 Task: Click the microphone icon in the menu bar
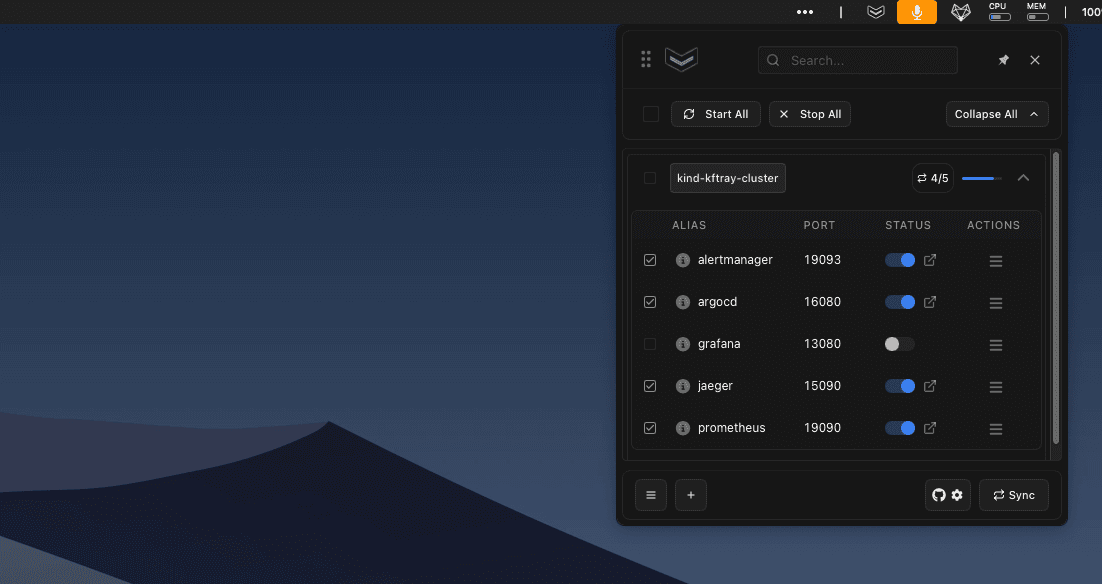(x=916, y=12)
